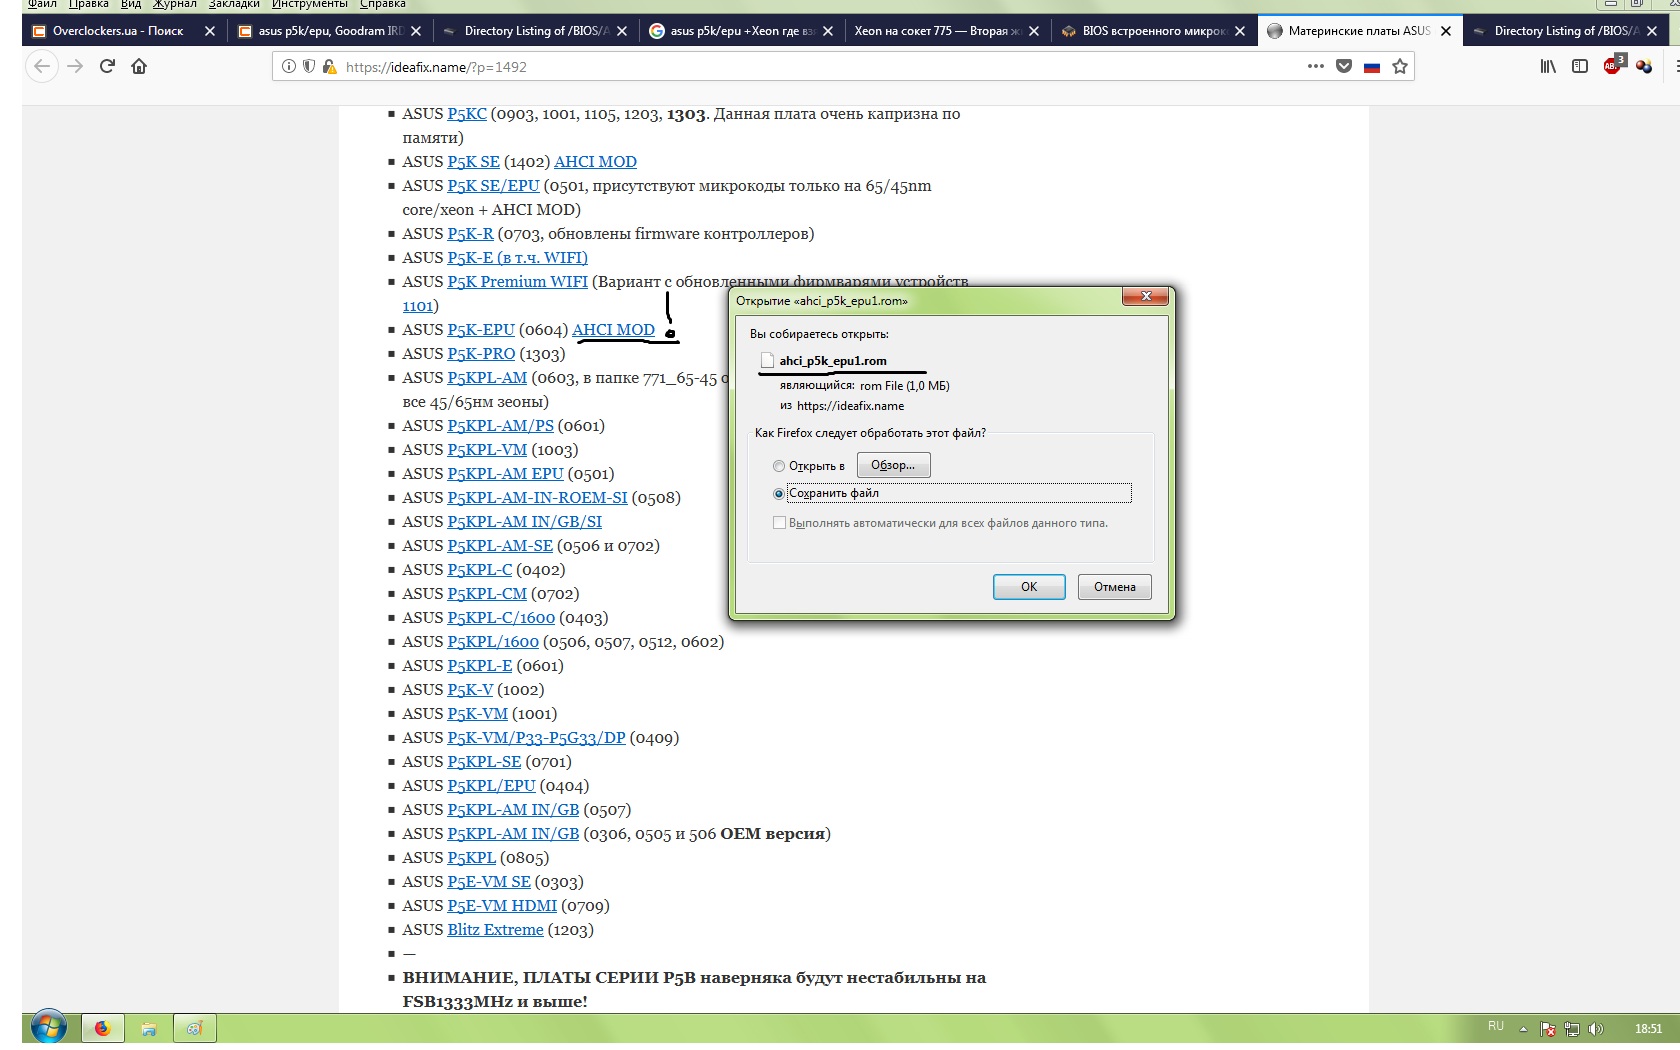This screenshot has width=1680, height=1050.
Task: Click the RU input language indicator
Action: 1496,1027
